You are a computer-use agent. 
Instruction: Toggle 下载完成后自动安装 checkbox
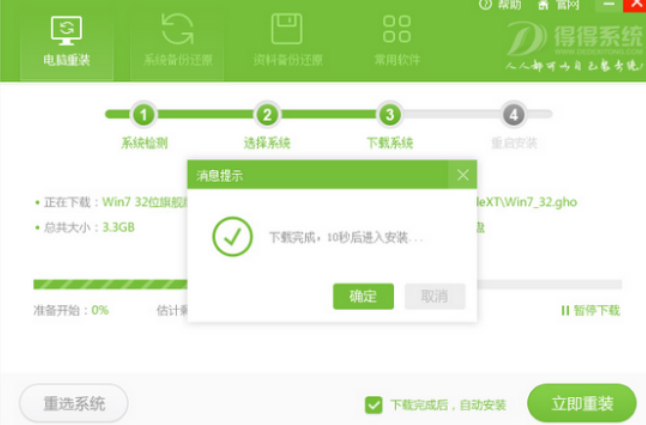coord(374,405)
